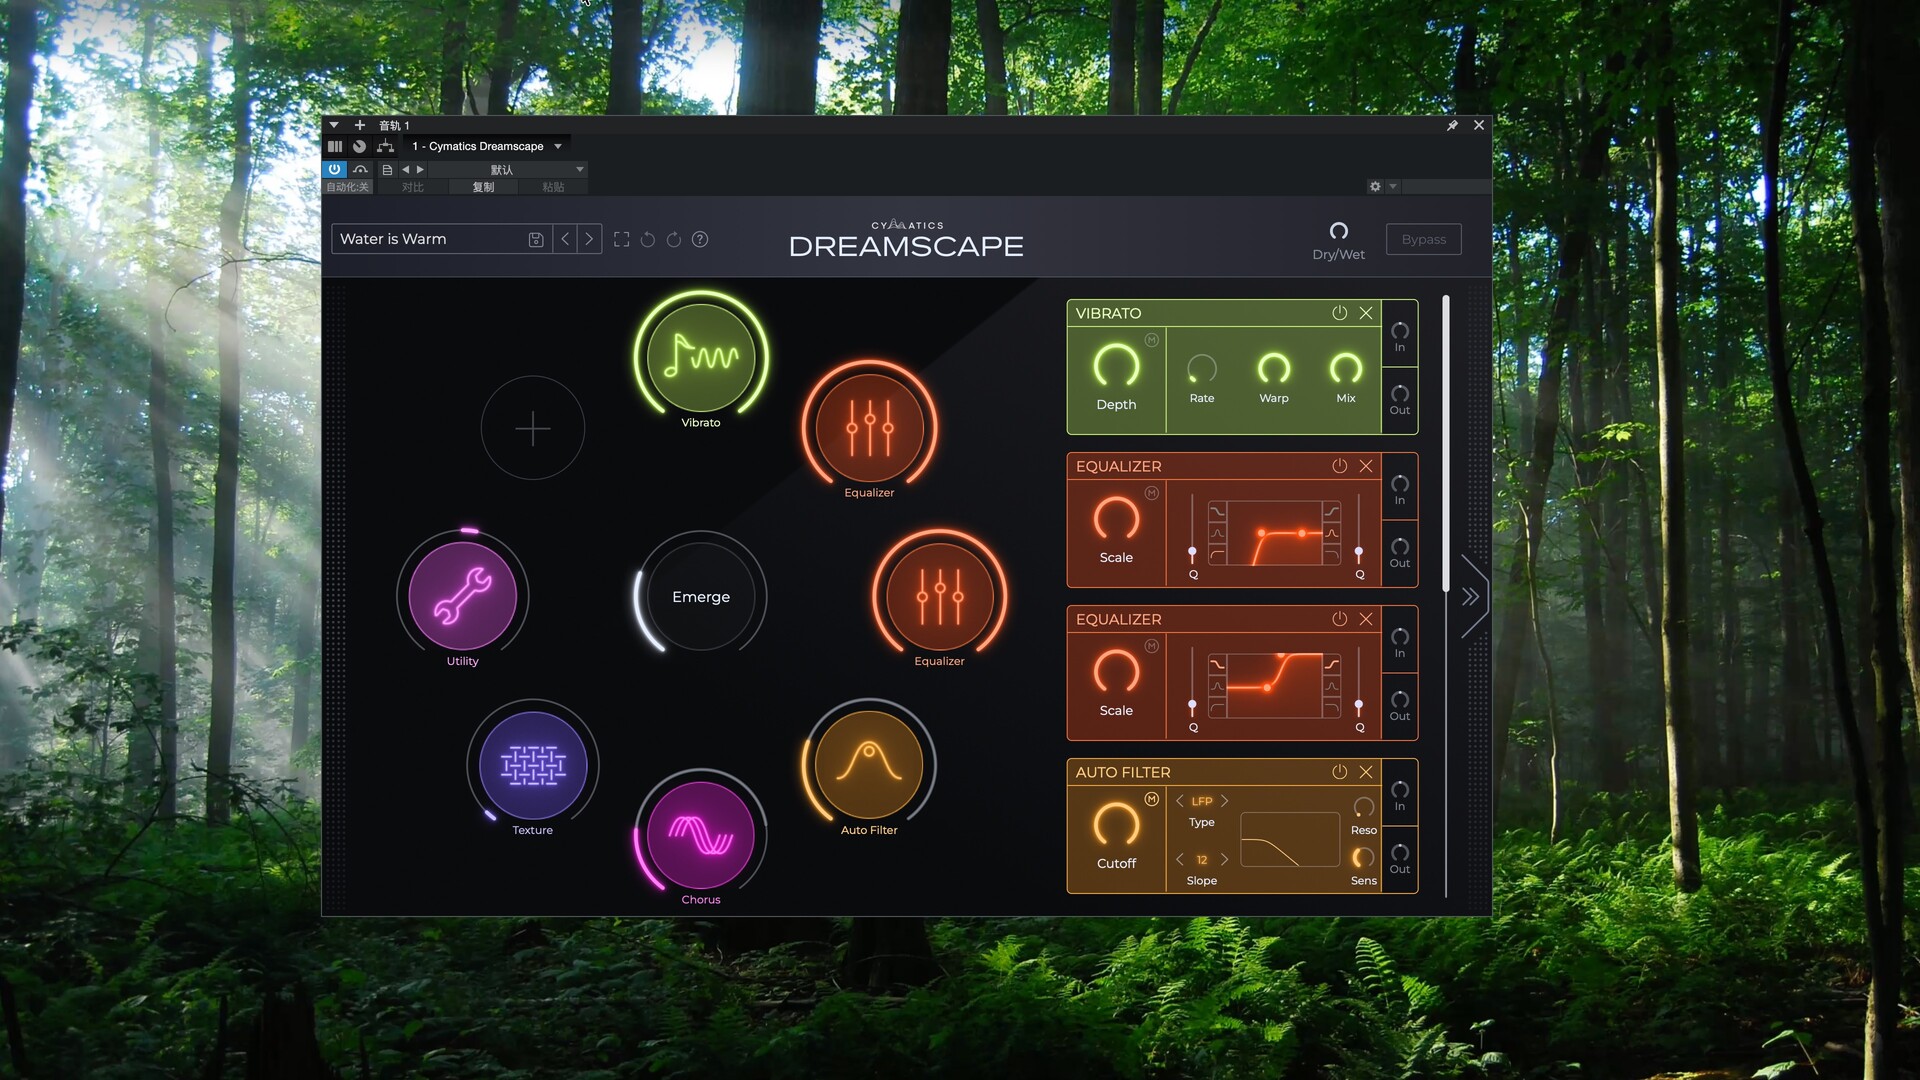Image resolution: width=1920 pixels, height=1080 pixels.
Task: Click the undo arrow icon
Action: (x=648, y=239)
